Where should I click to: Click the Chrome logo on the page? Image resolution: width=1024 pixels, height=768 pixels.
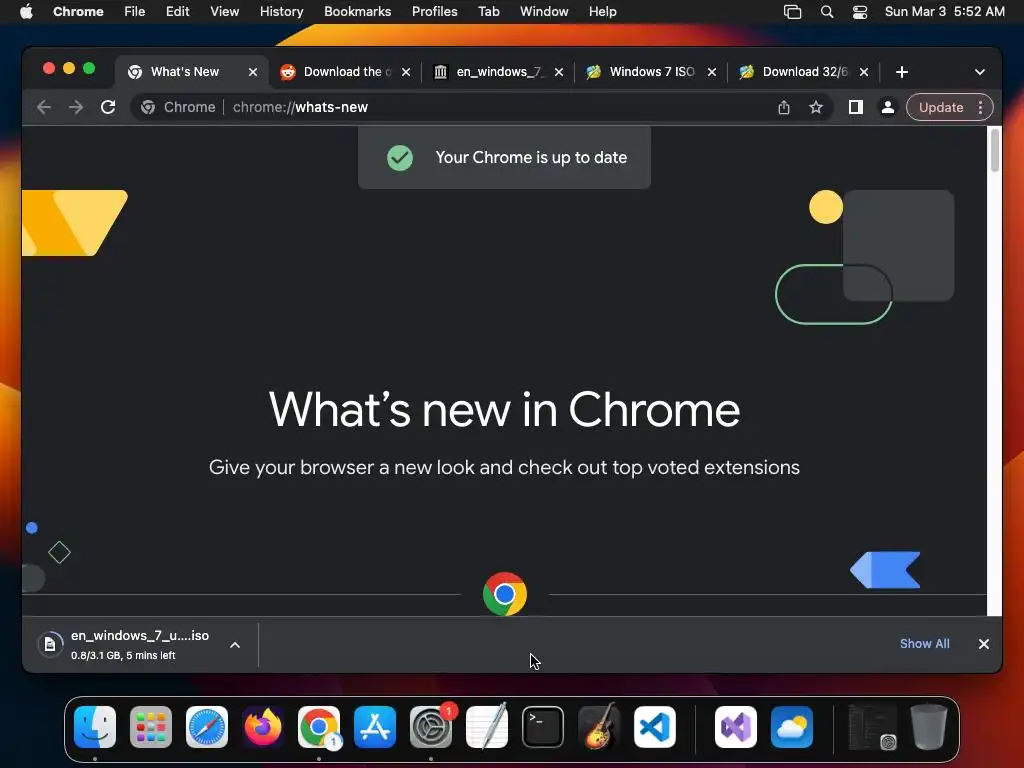[x=505, y=594]
